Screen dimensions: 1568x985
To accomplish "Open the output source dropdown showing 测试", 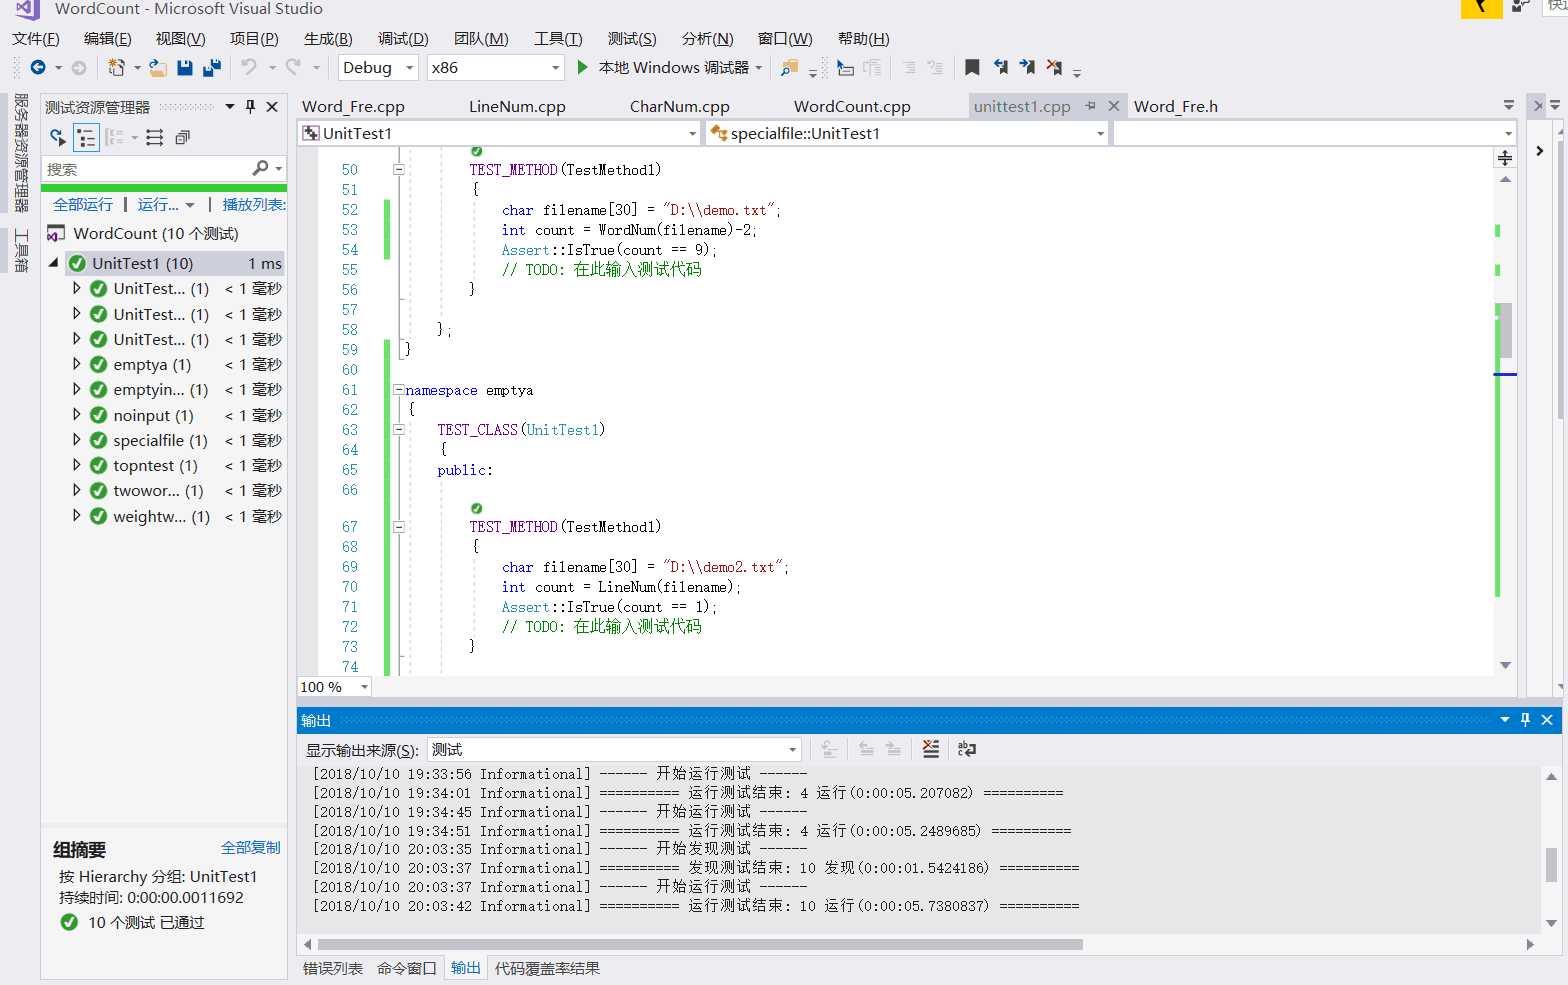I will coord(792,749).
